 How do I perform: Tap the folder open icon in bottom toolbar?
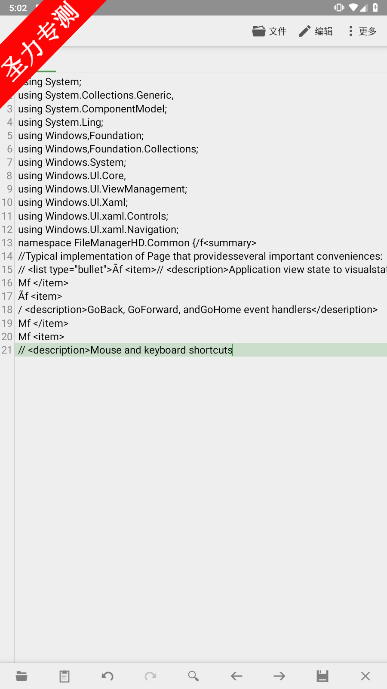pyautogui.click(x=22, y=676)
